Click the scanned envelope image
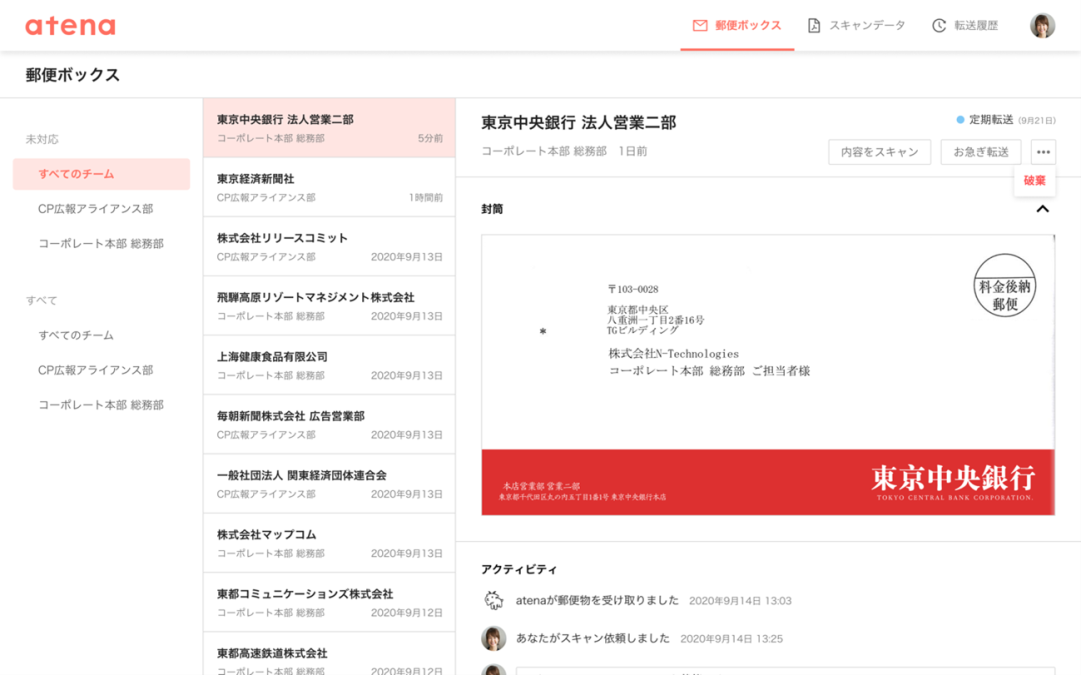Viewport: 1081px width, 675px height. (767, 375)
